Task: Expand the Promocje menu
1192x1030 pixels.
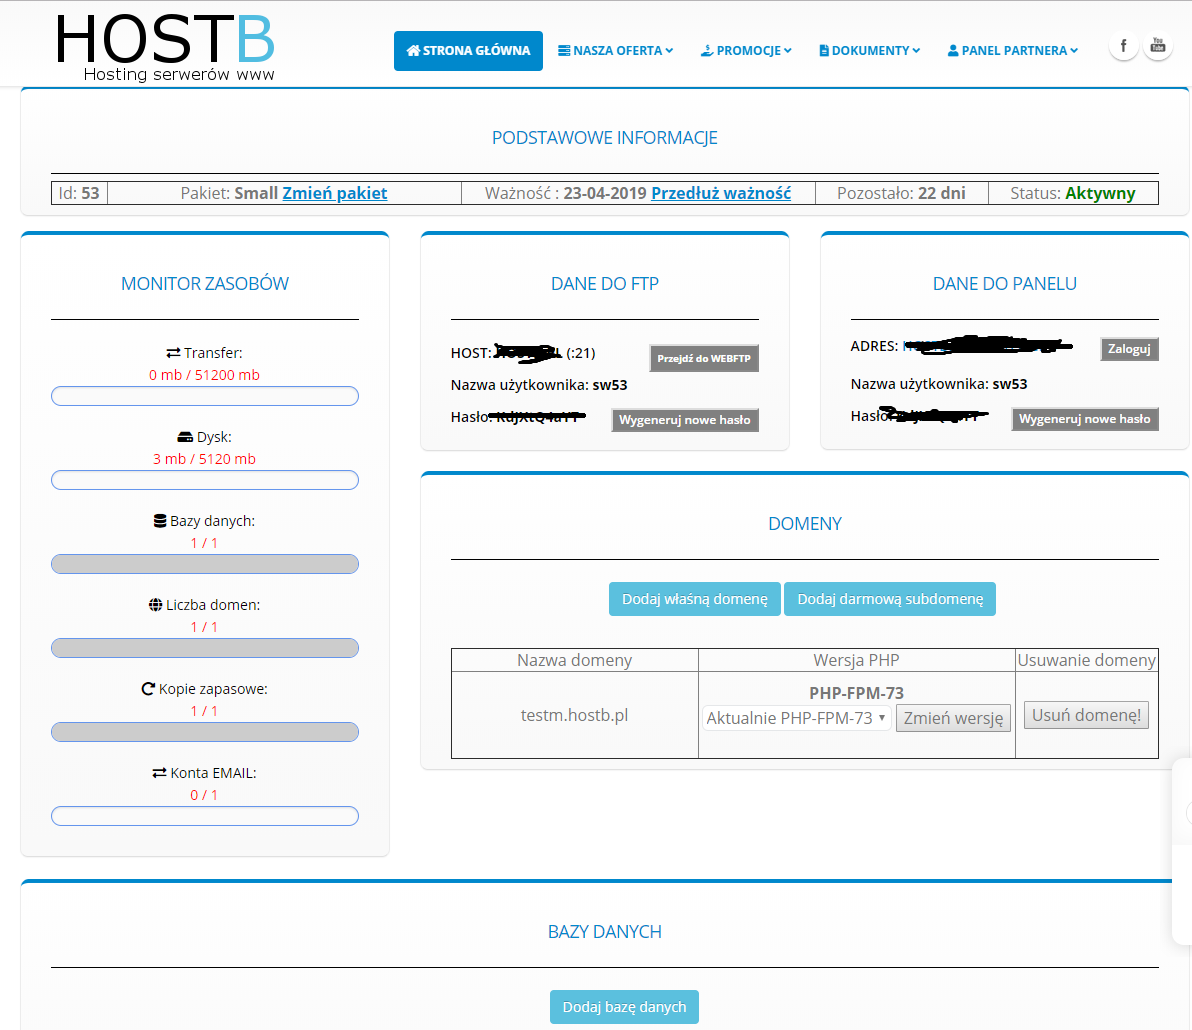Action: click(746, 51)
